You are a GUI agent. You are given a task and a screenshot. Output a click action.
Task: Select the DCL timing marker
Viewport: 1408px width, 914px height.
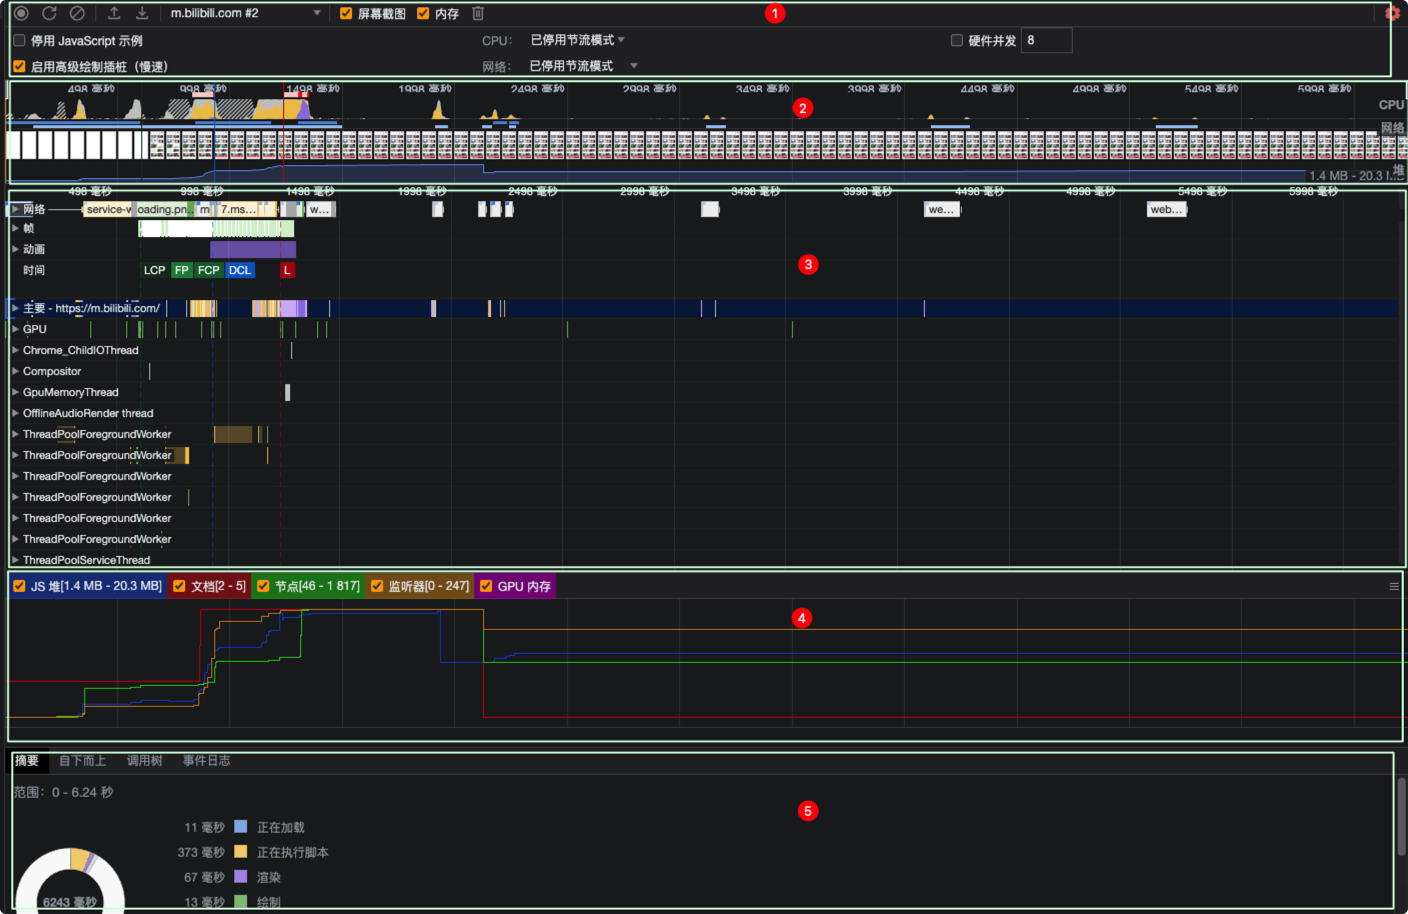[x=240, y=270]
